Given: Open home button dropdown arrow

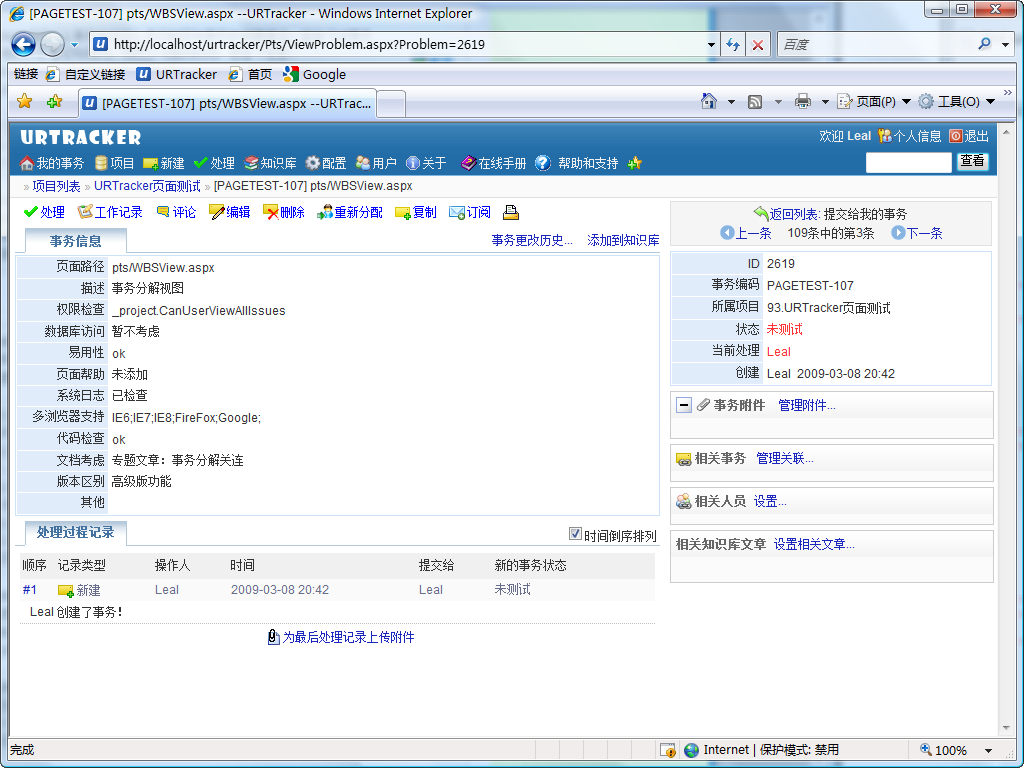Looking at the screenshot, I should pos(731,101).
